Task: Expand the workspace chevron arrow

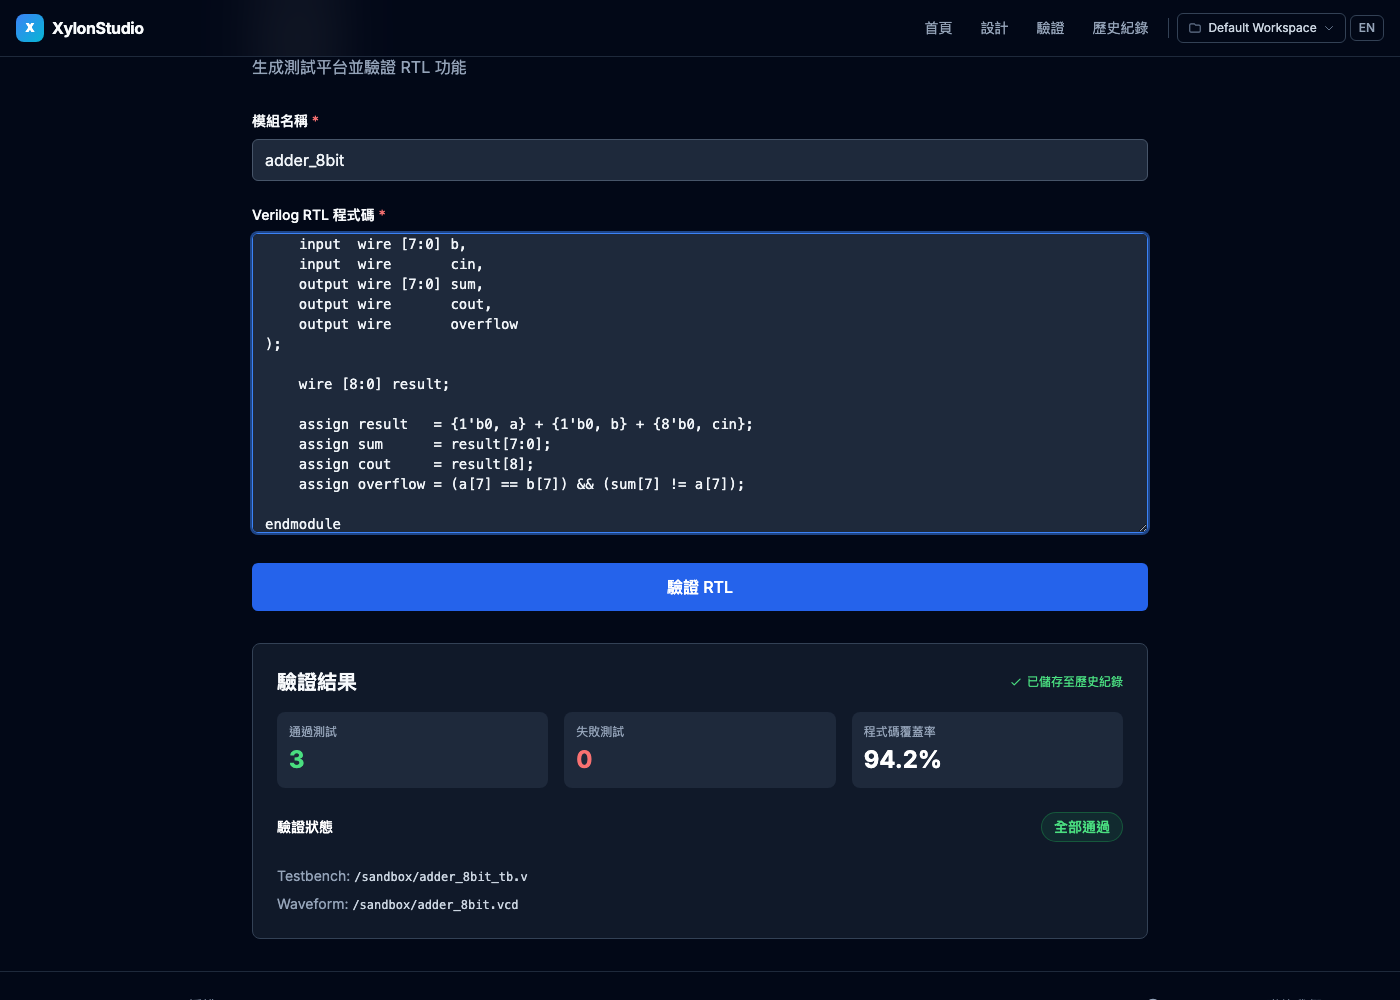Action: point(1329,28)
